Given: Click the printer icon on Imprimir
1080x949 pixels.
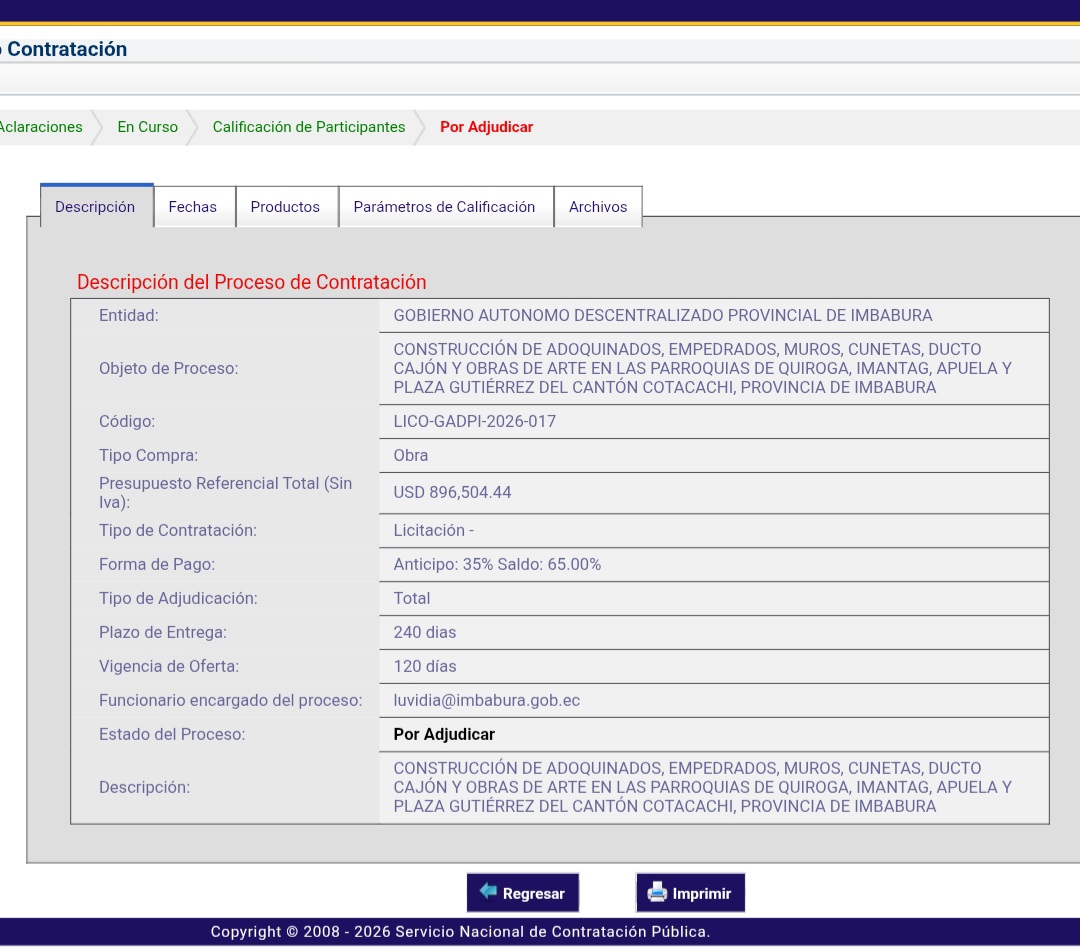Looking at the screenshot, I should (x=657, y=893).
